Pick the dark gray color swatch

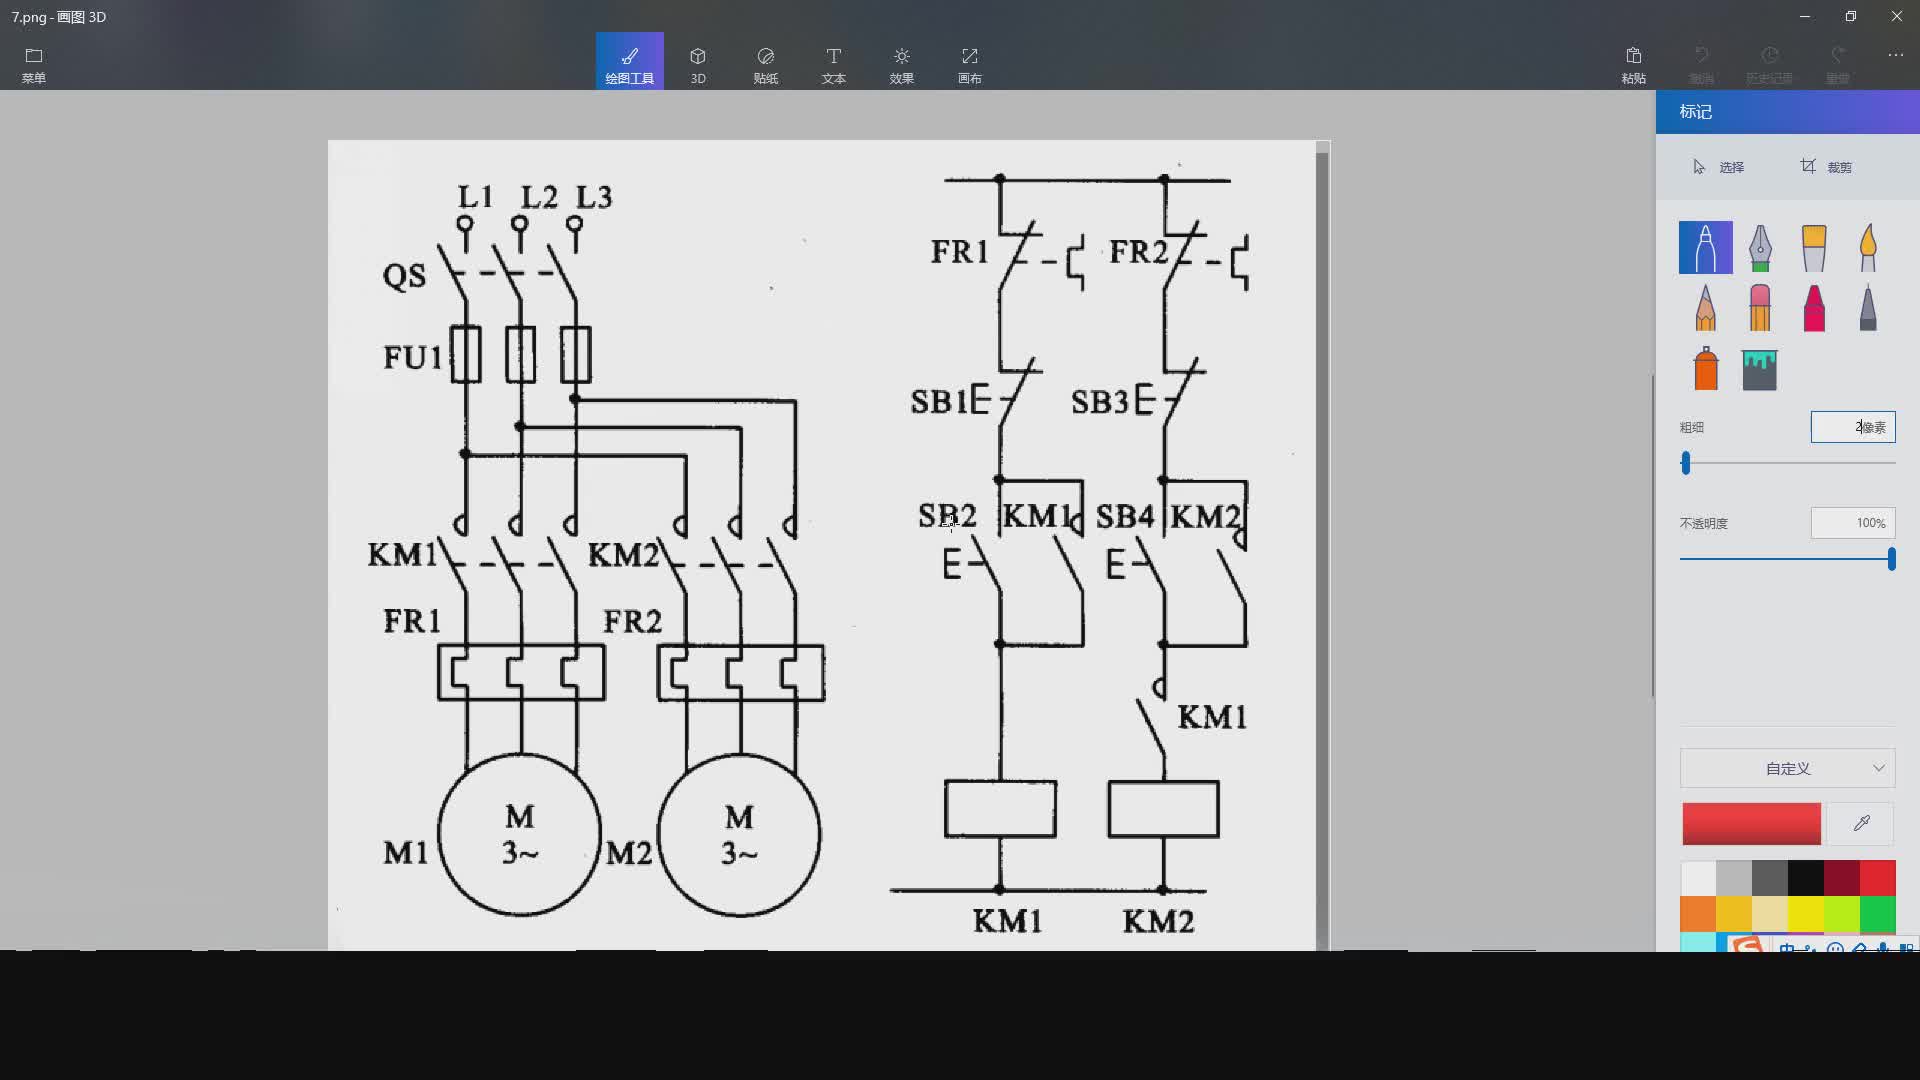(1770, 878)
